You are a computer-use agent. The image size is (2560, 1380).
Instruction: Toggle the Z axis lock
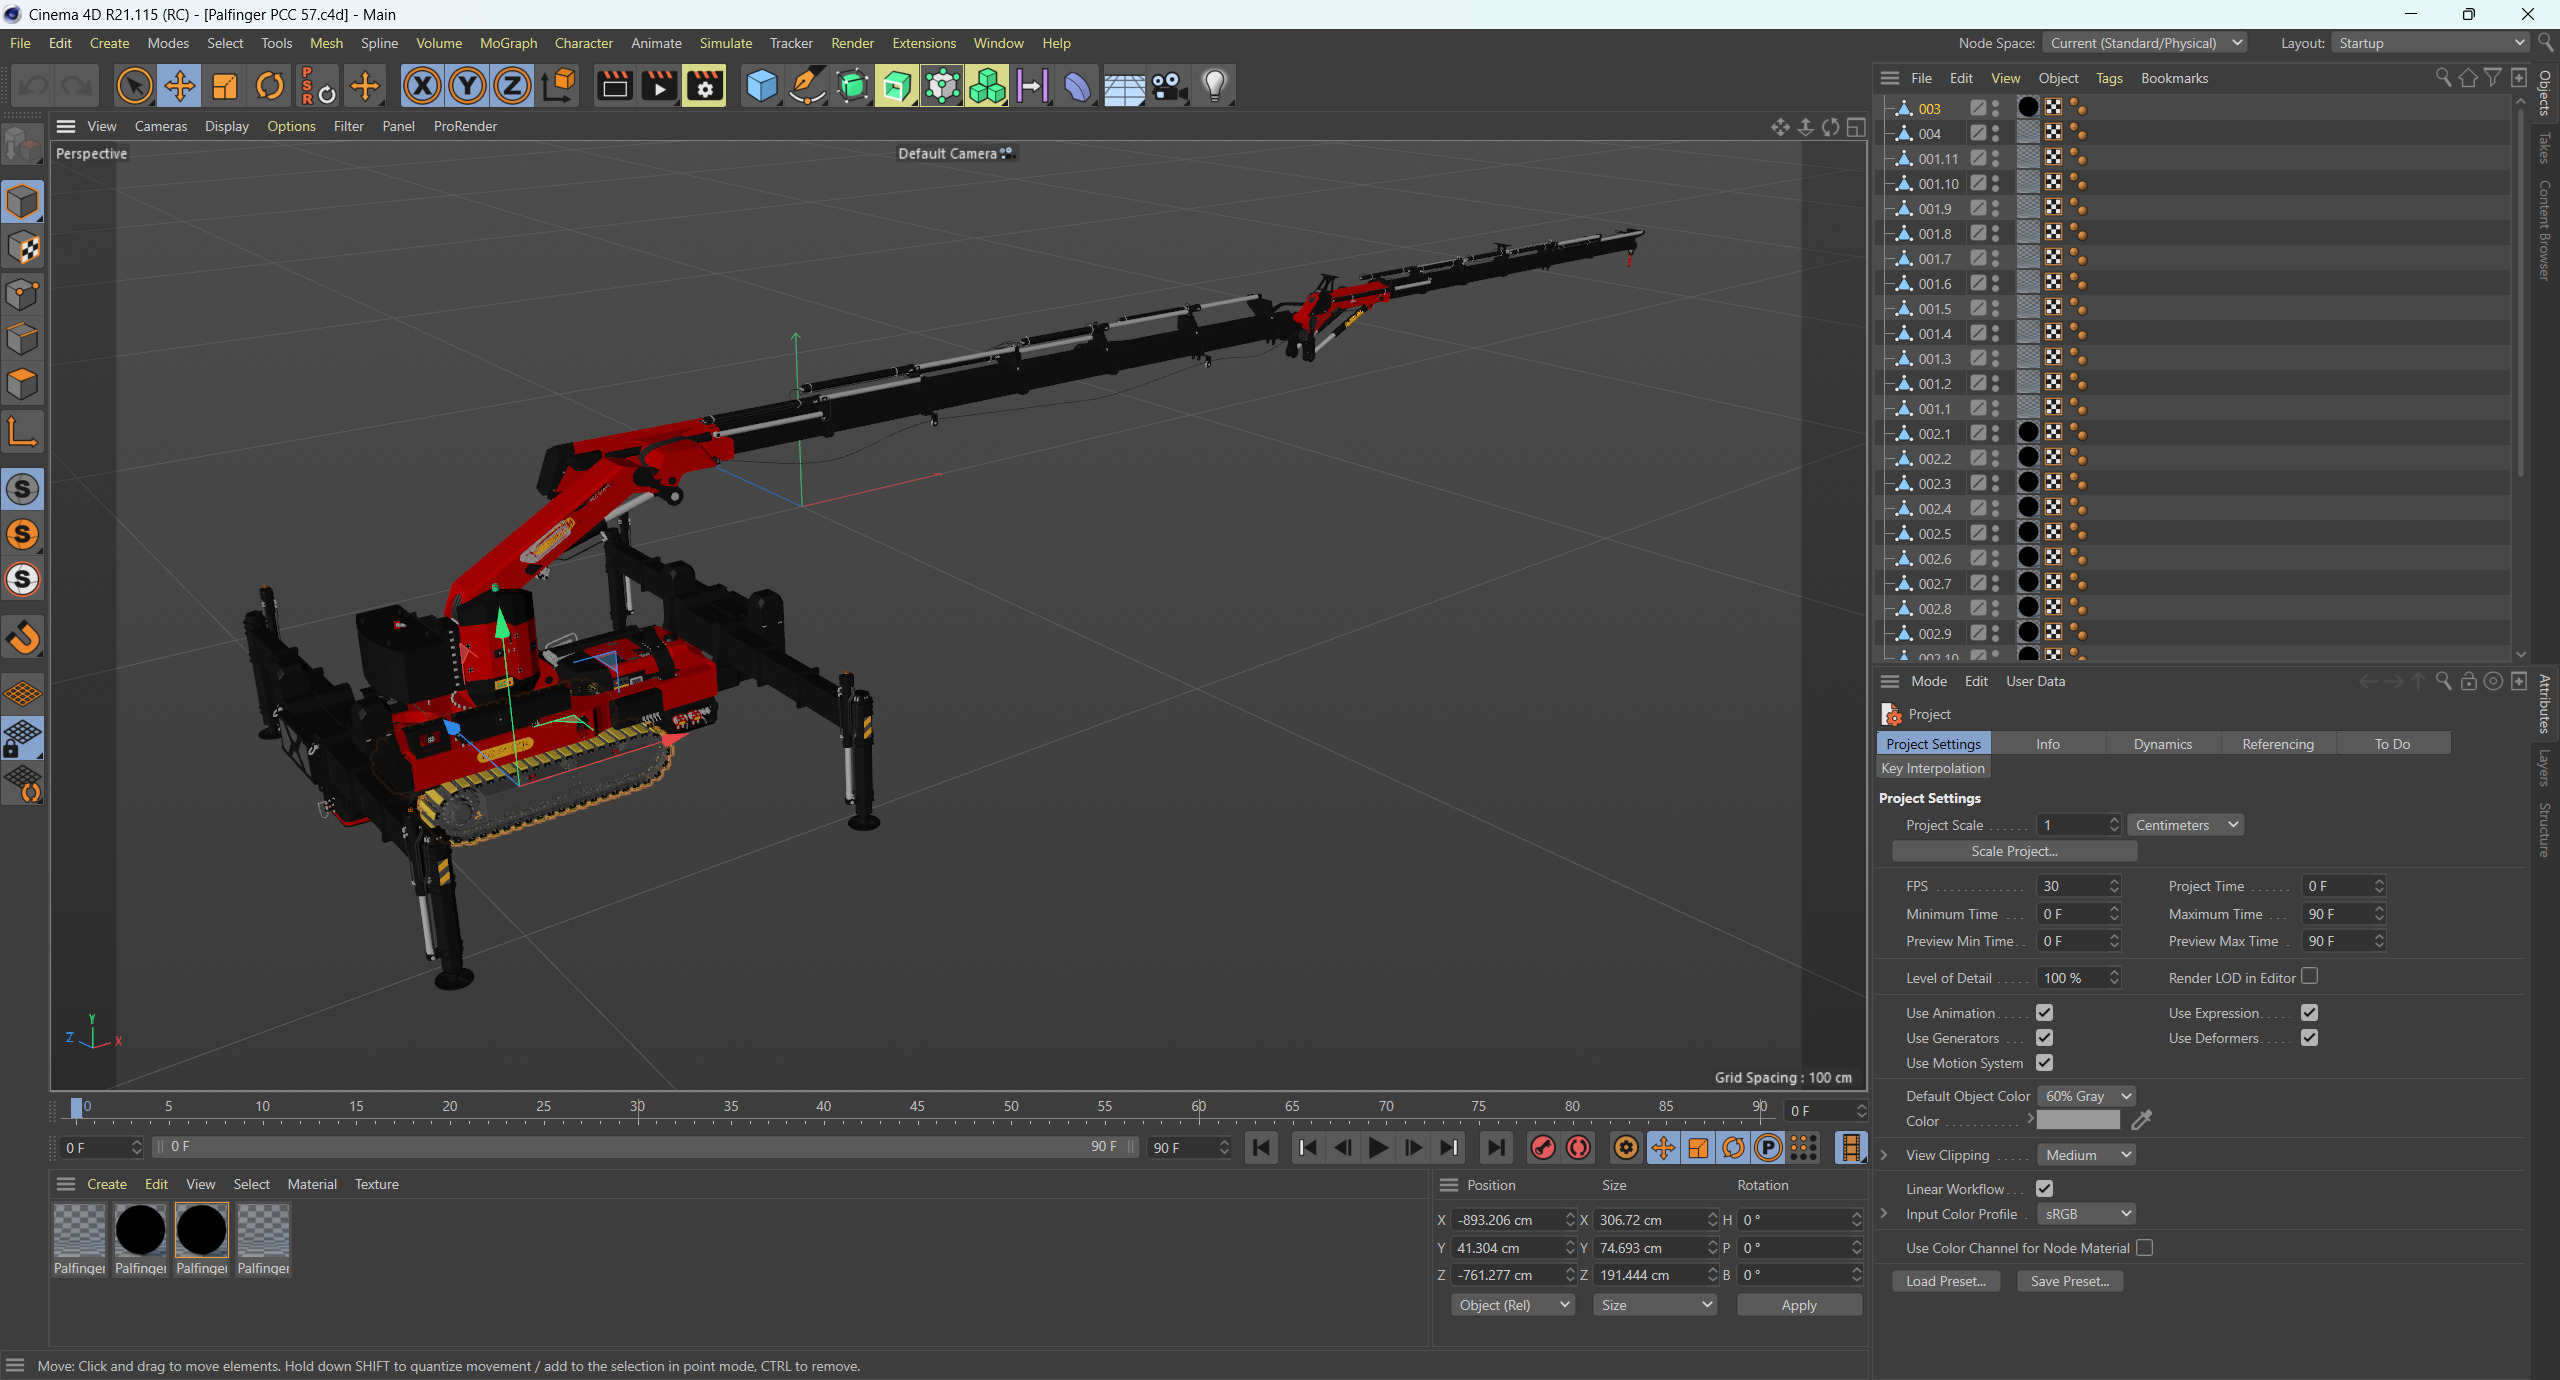click(512, 86)
